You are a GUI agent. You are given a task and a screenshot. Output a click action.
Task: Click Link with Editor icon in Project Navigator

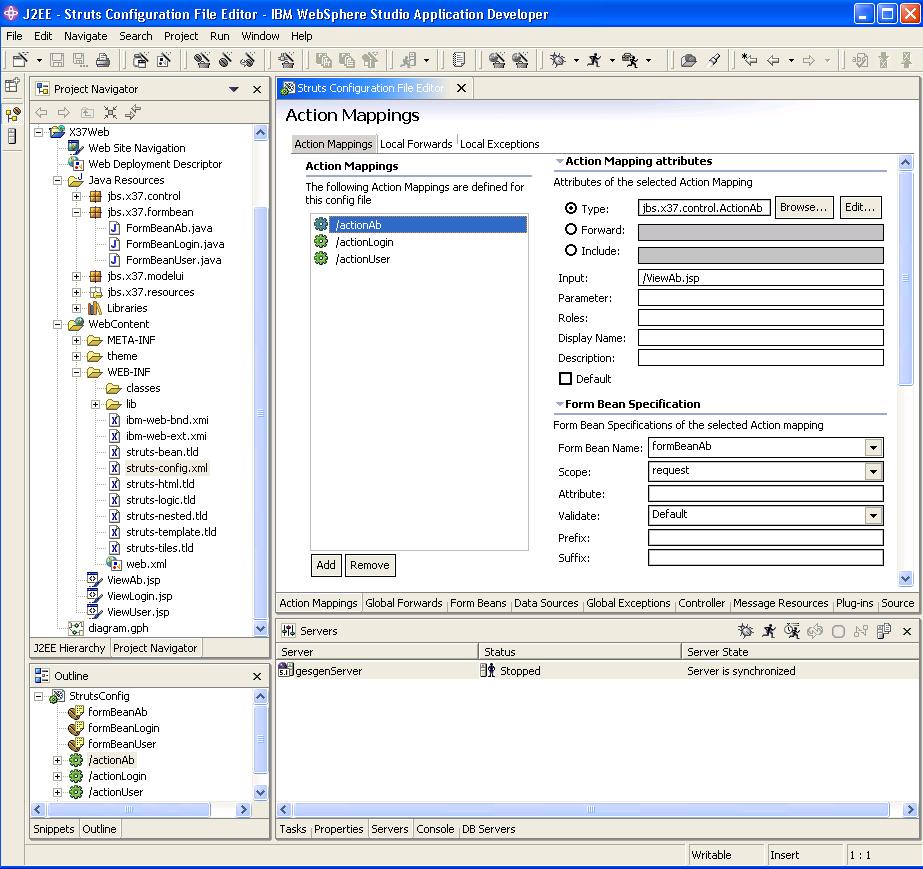click(134, 112)
